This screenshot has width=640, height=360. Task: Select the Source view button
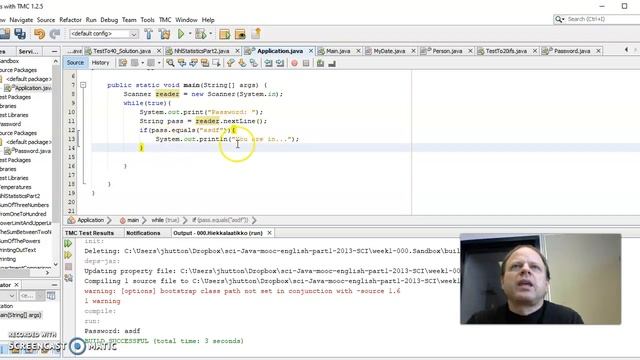[75, 63]
